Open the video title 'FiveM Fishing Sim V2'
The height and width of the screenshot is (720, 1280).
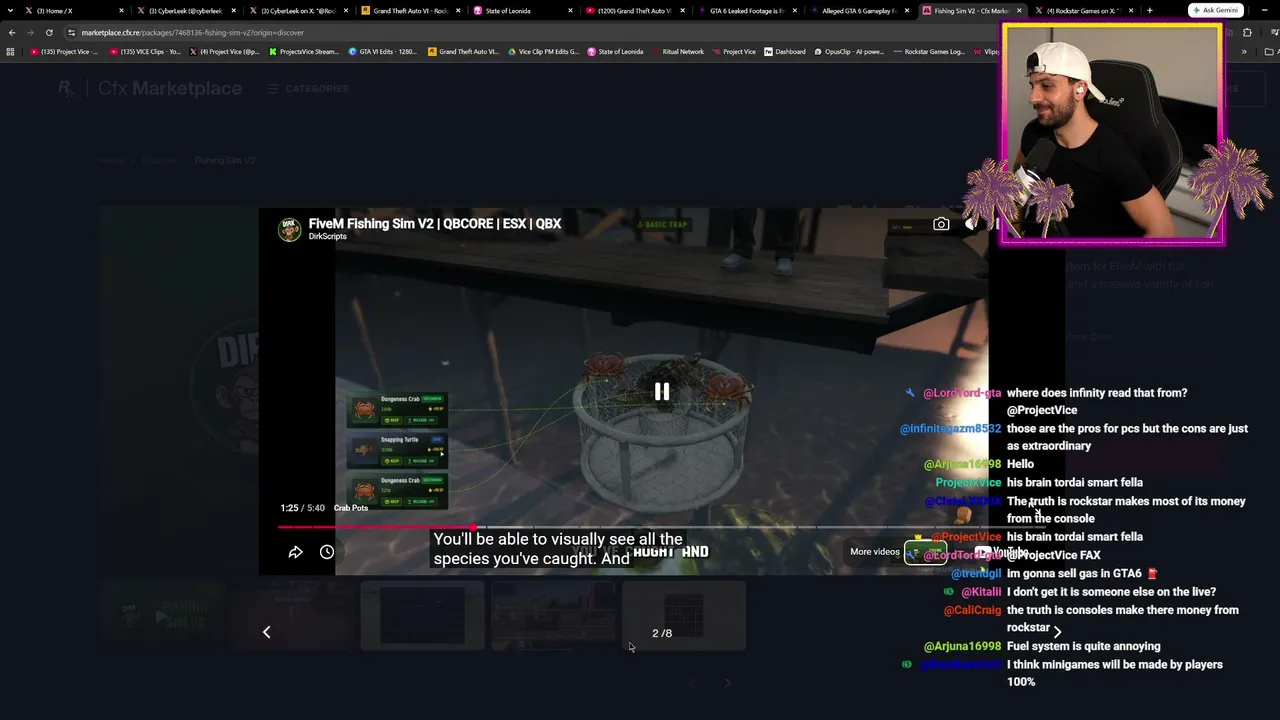tap(435, 224)
